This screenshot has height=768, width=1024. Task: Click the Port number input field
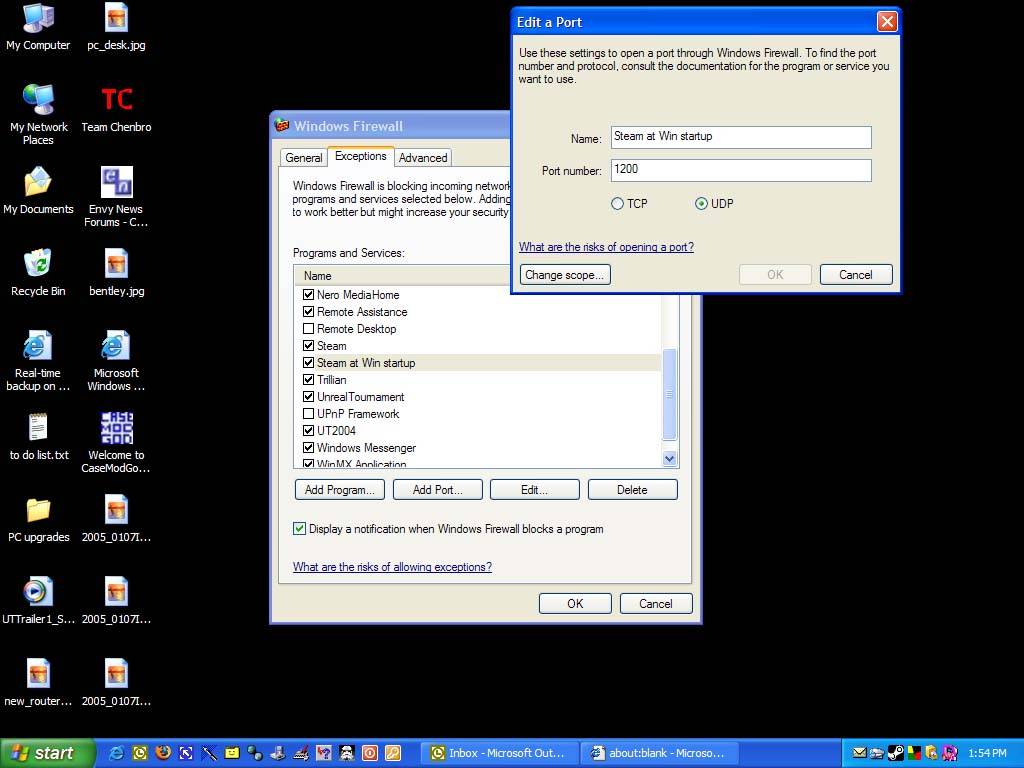click(x=741, y=170)
